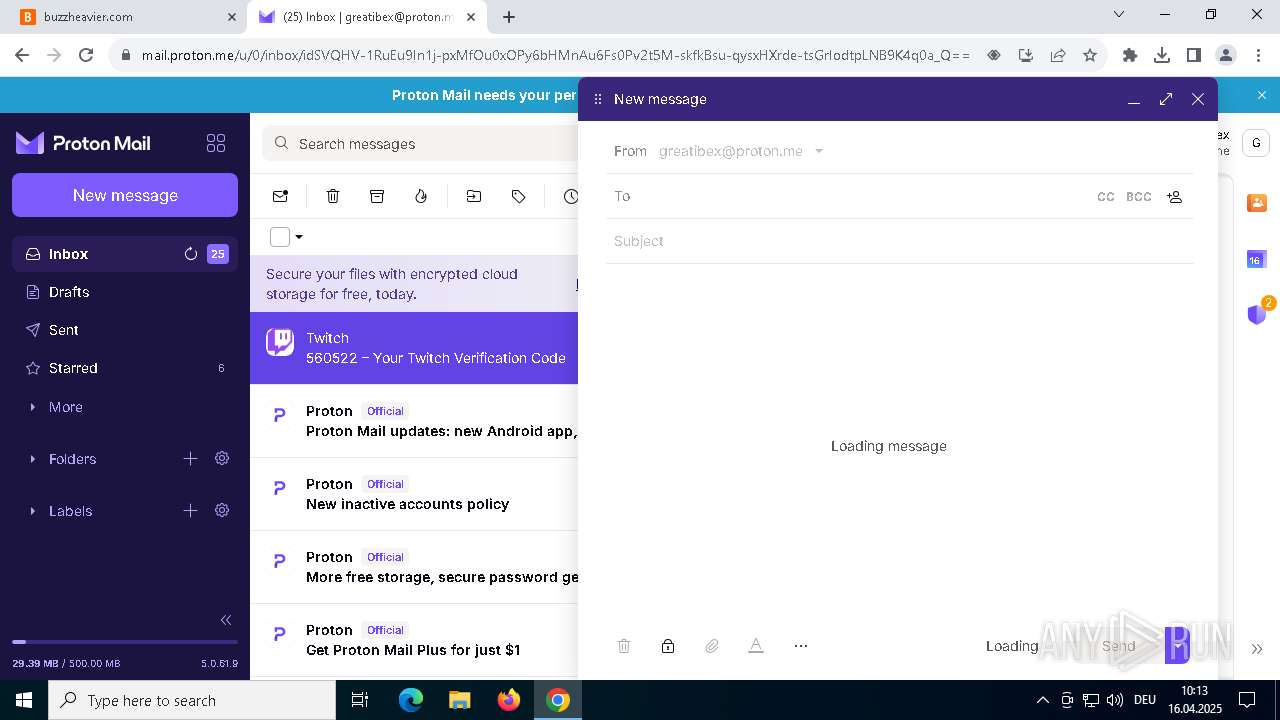Open File Explorer from taskbar

point(460,700)
